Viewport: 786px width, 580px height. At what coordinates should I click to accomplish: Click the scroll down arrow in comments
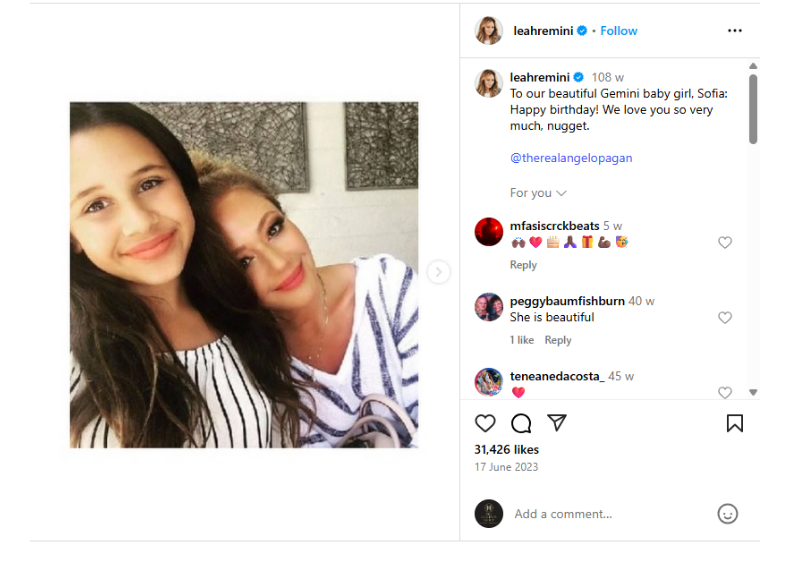point(753,393)
